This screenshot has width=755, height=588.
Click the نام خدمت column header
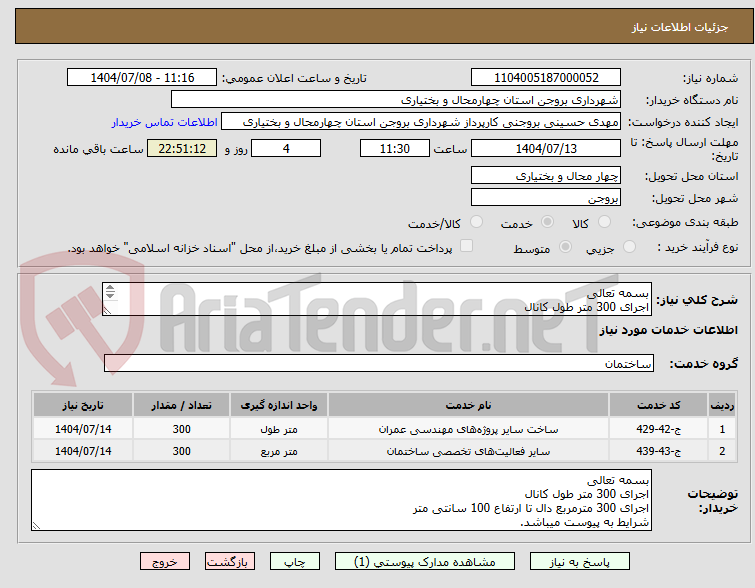tap(469, 405)
